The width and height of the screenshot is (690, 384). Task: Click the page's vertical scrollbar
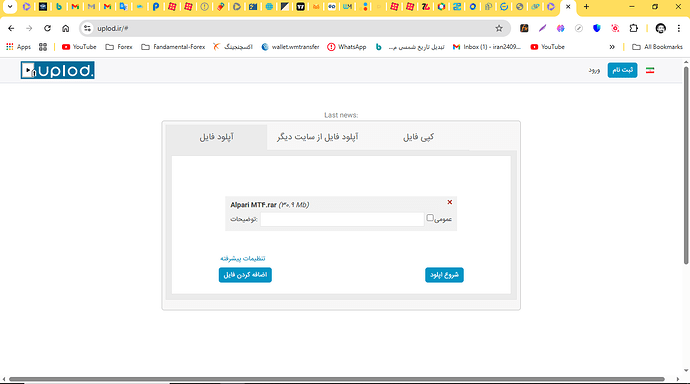click(686, 165)
